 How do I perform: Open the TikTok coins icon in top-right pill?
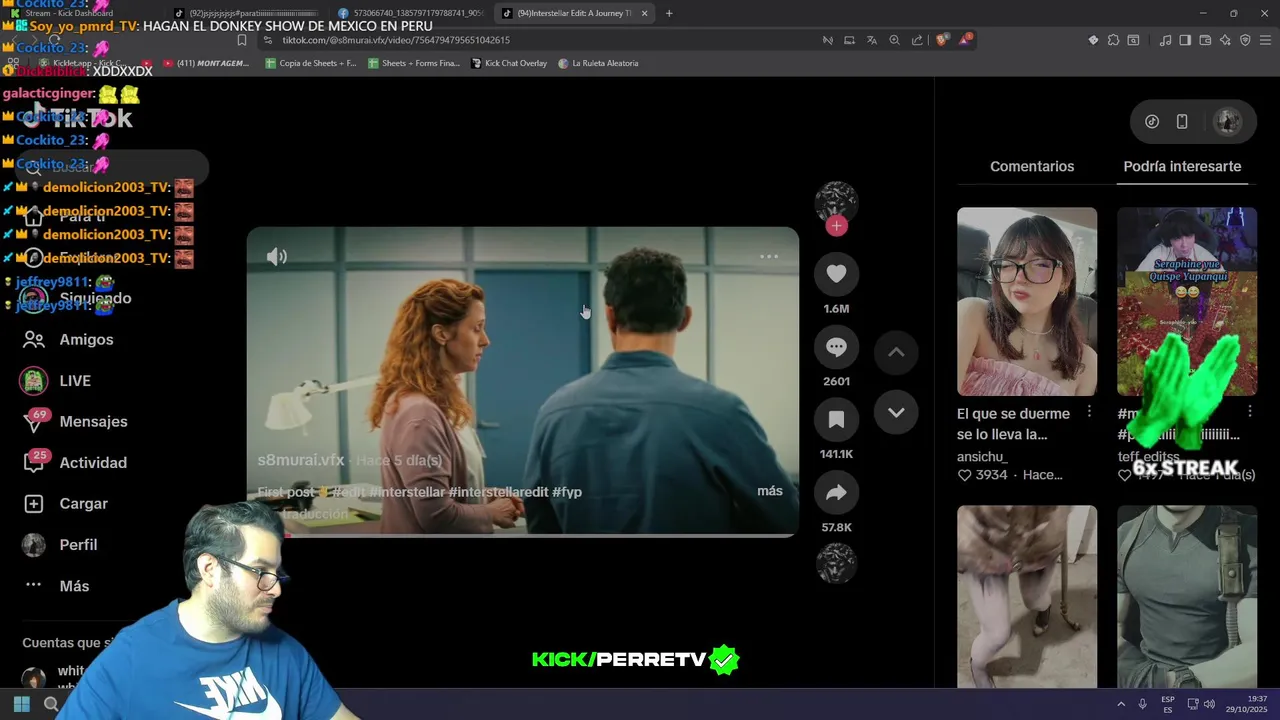(x=1152, y=122)
